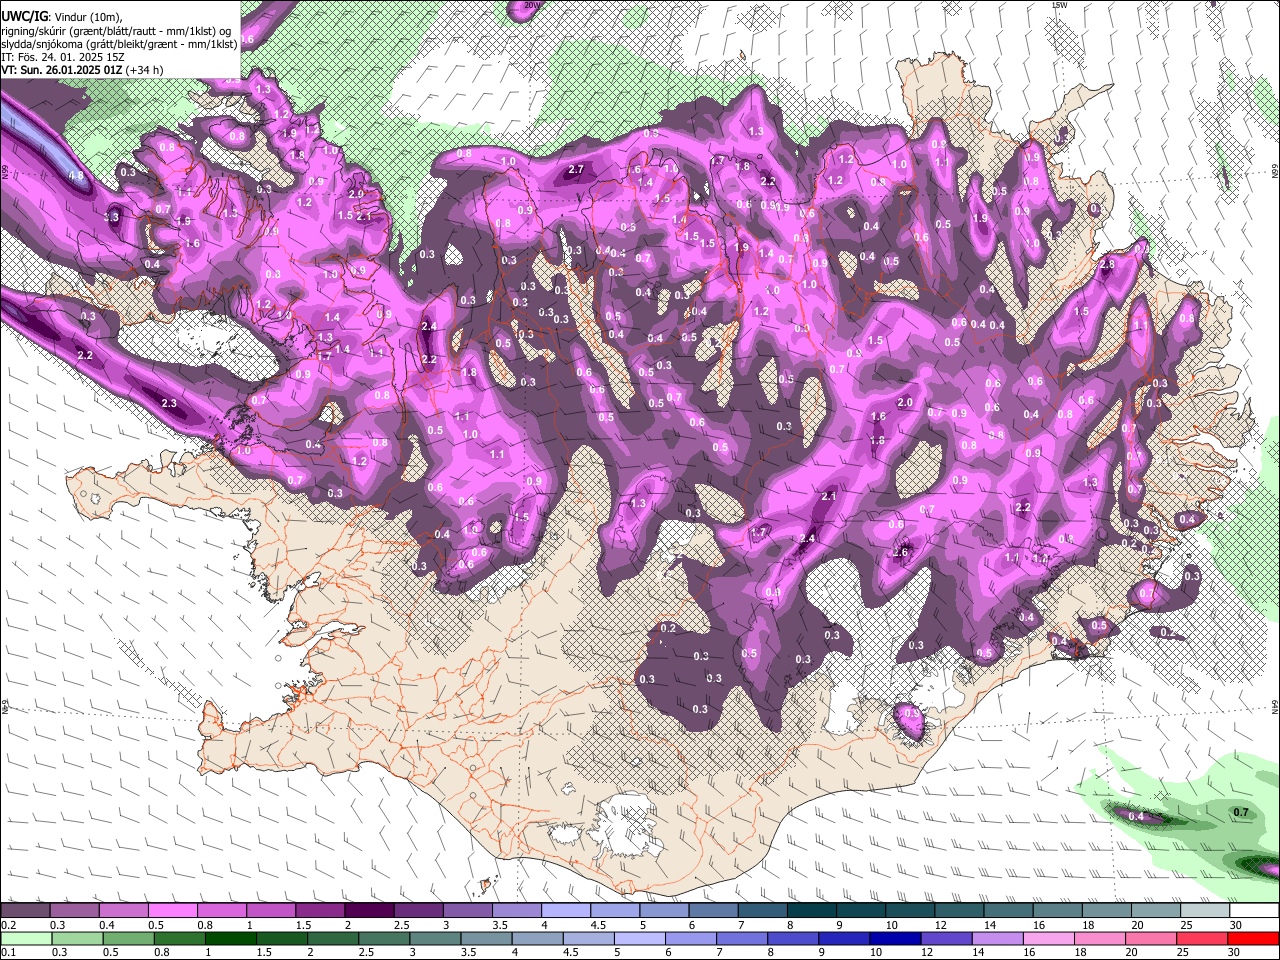Pick the pale green 0.1 legend swatch
This screenshot has width=1280, height=960.
(x=26, y=938)
